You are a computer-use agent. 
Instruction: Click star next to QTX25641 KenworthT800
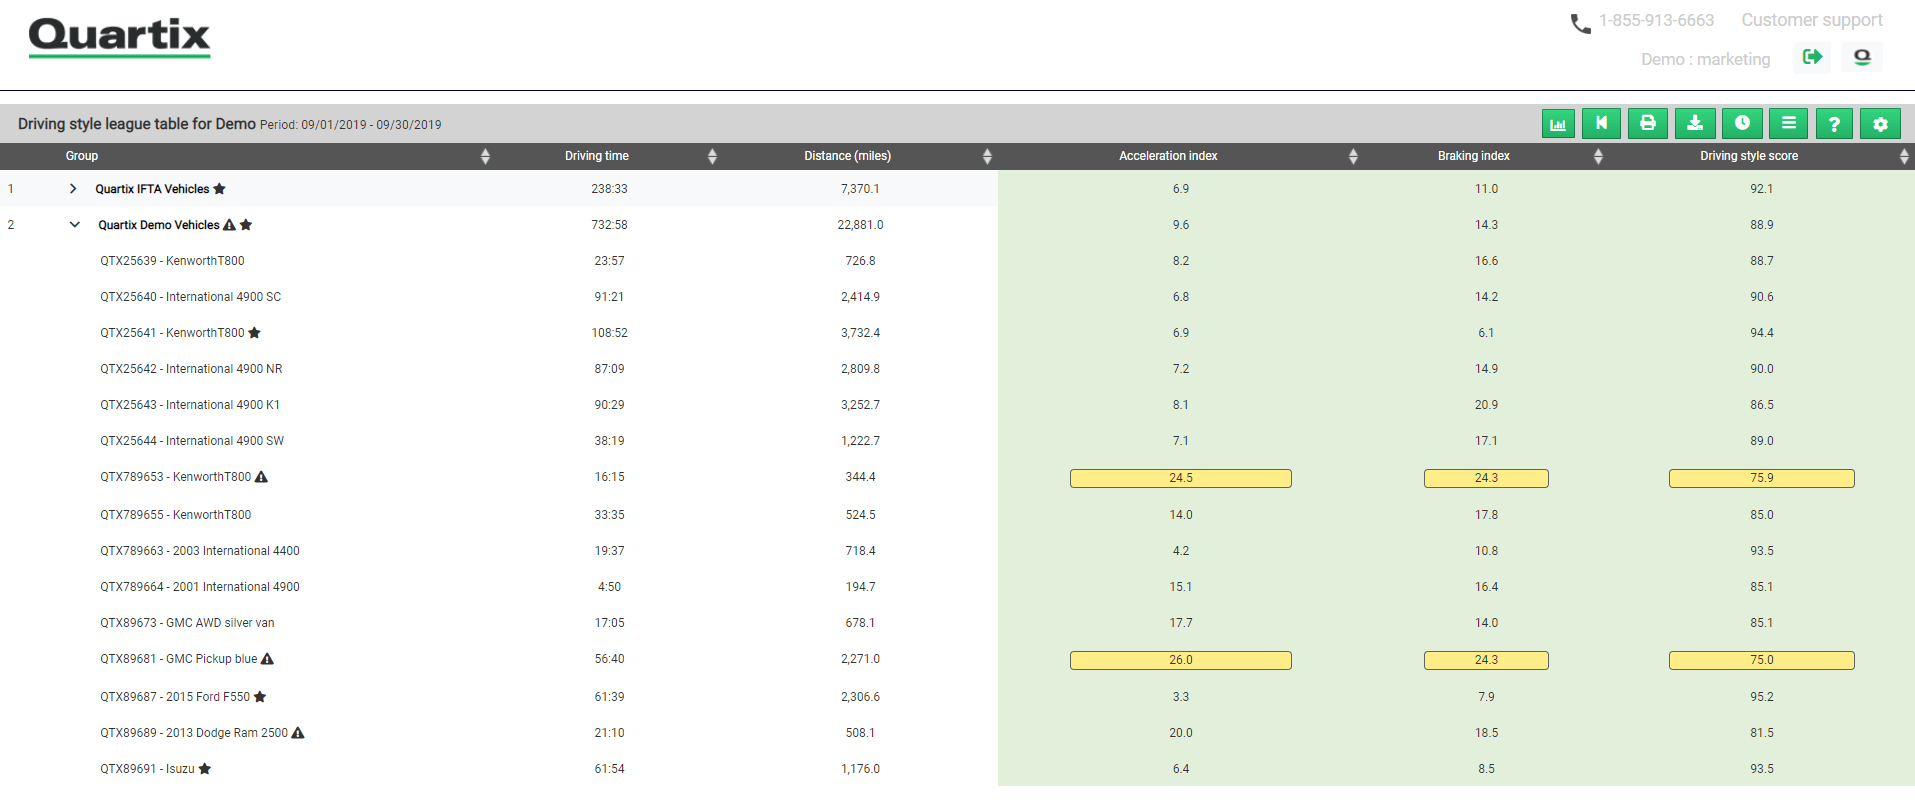[x=254, y=333]
